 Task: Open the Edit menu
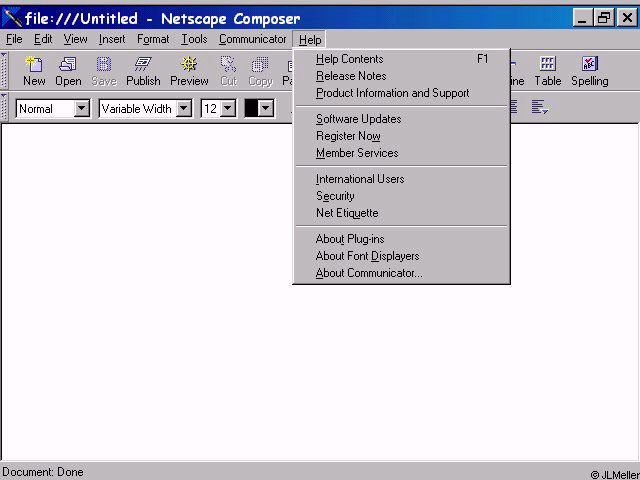[43, 39]
